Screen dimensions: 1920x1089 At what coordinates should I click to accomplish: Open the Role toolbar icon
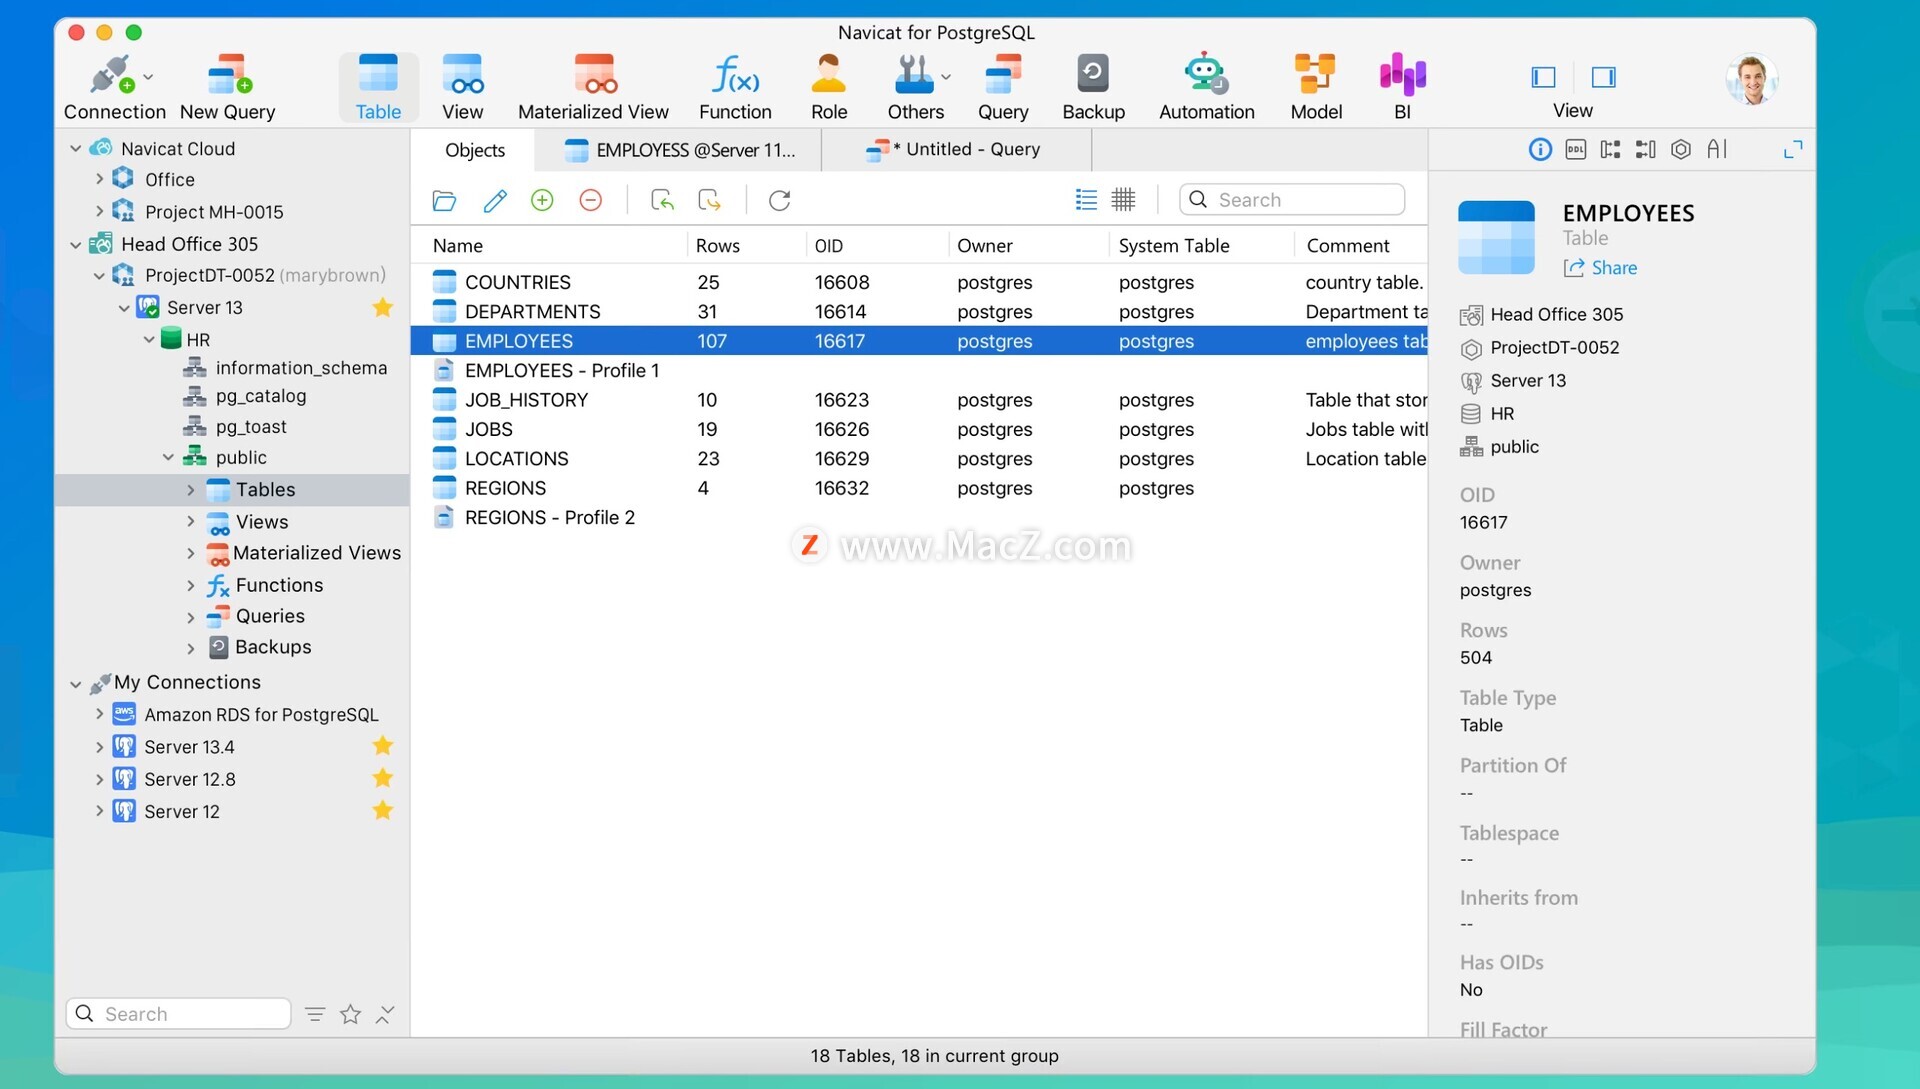click(829, 86)
